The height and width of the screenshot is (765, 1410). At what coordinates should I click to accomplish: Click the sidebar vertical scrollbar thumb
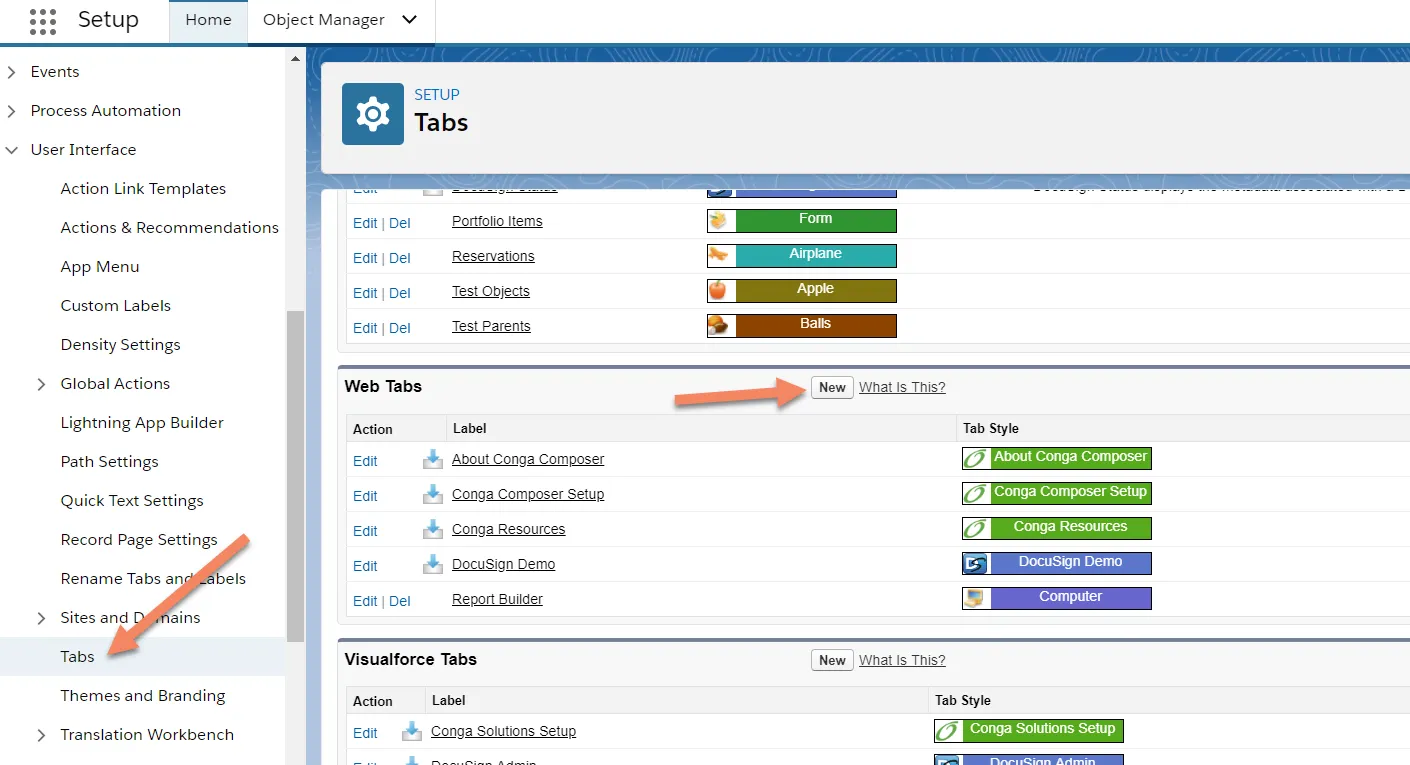tap(295, 476)
